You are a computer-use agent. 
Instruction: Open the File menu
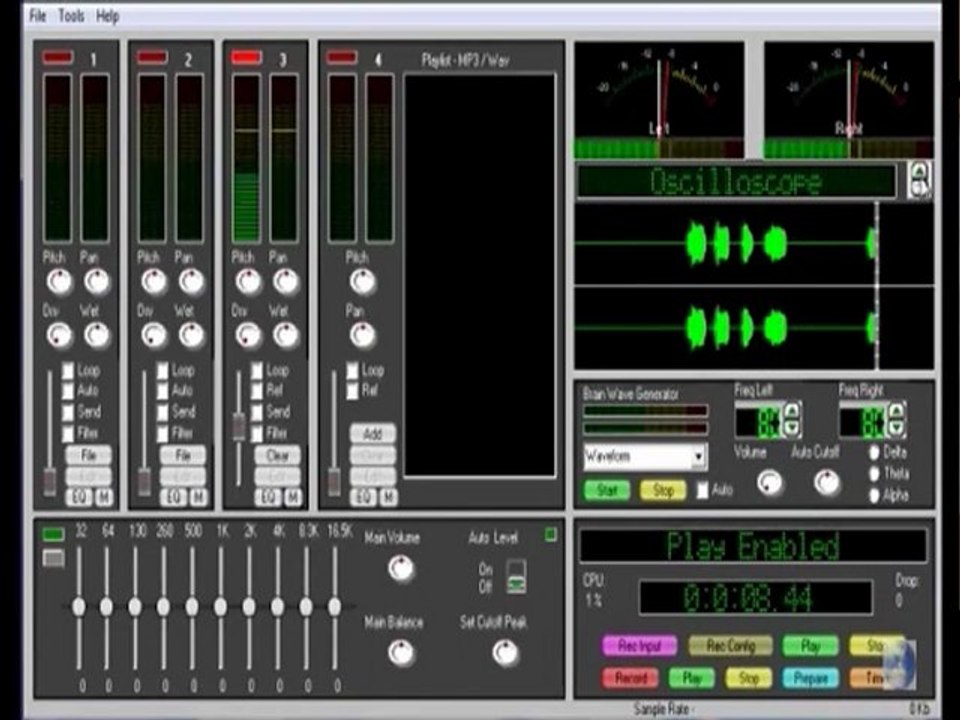[37, 16]
